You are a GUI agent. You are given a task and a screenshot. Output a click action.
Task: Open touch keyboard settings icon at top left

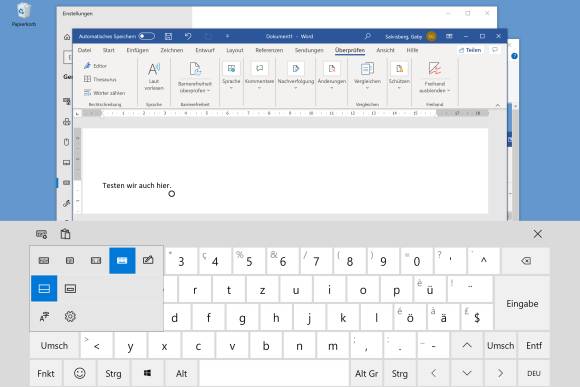click(41, 234)
